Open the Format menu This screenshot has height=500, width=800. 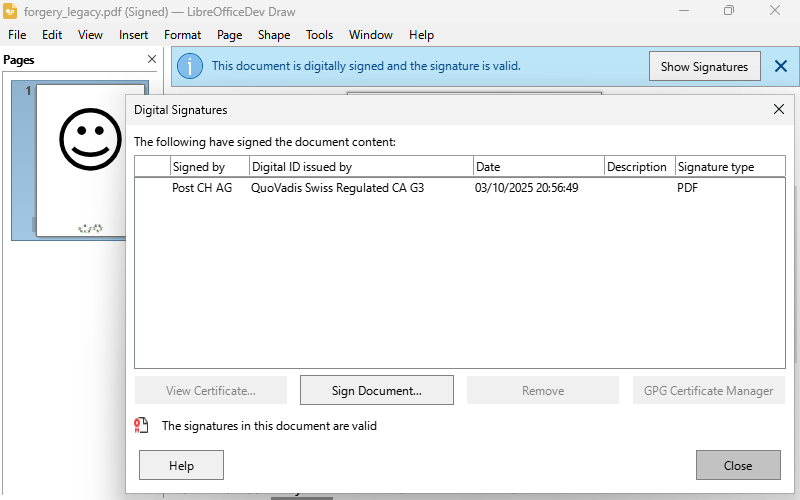click(x=182, y=35)
